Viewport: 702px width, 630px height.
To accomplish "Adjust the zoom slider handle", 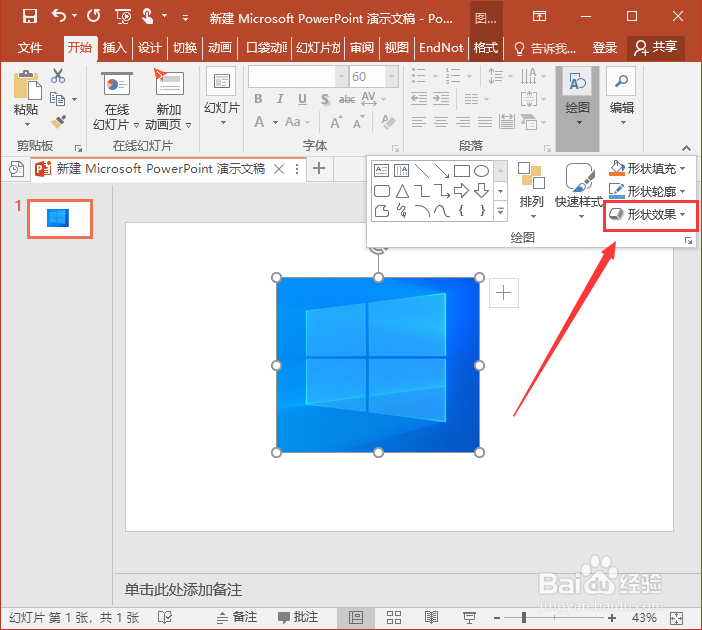I will [523, 618].
